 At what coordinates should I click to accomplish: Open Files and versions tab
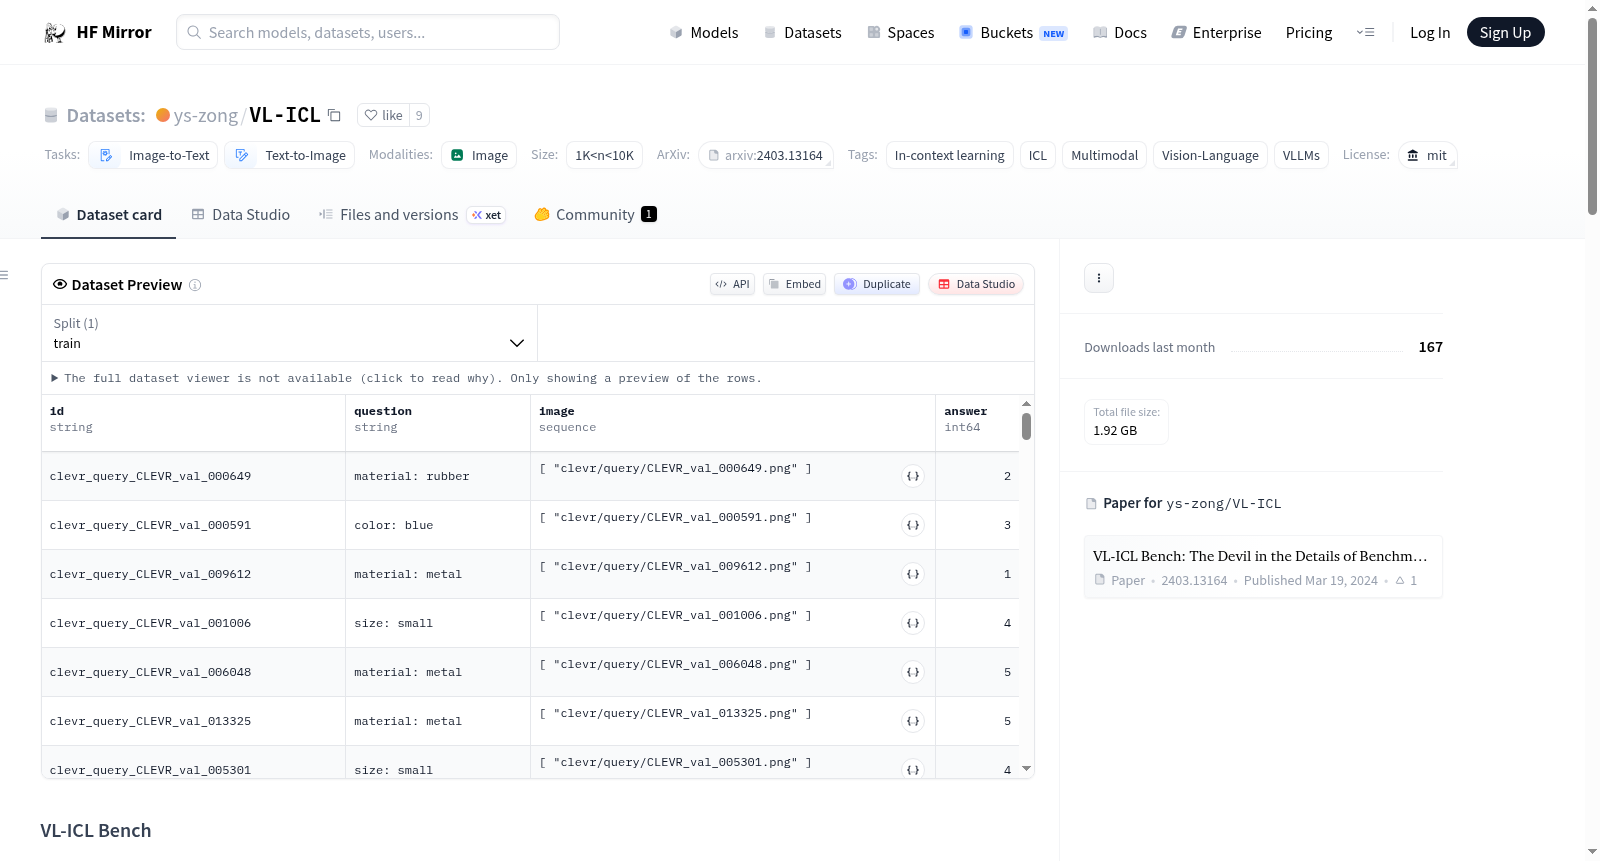point(412,215)
